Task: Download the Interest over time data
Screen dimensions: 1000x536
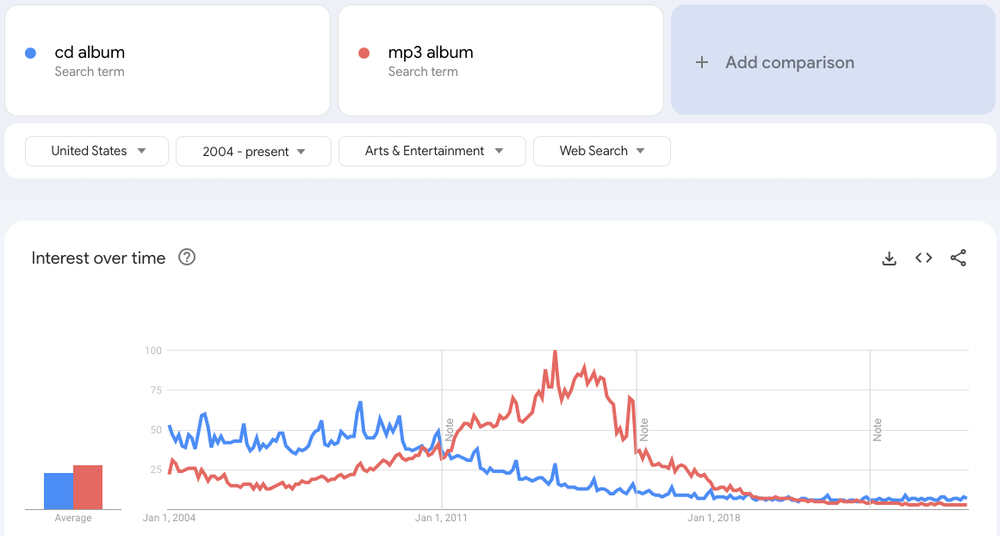Action: point(889,258)
